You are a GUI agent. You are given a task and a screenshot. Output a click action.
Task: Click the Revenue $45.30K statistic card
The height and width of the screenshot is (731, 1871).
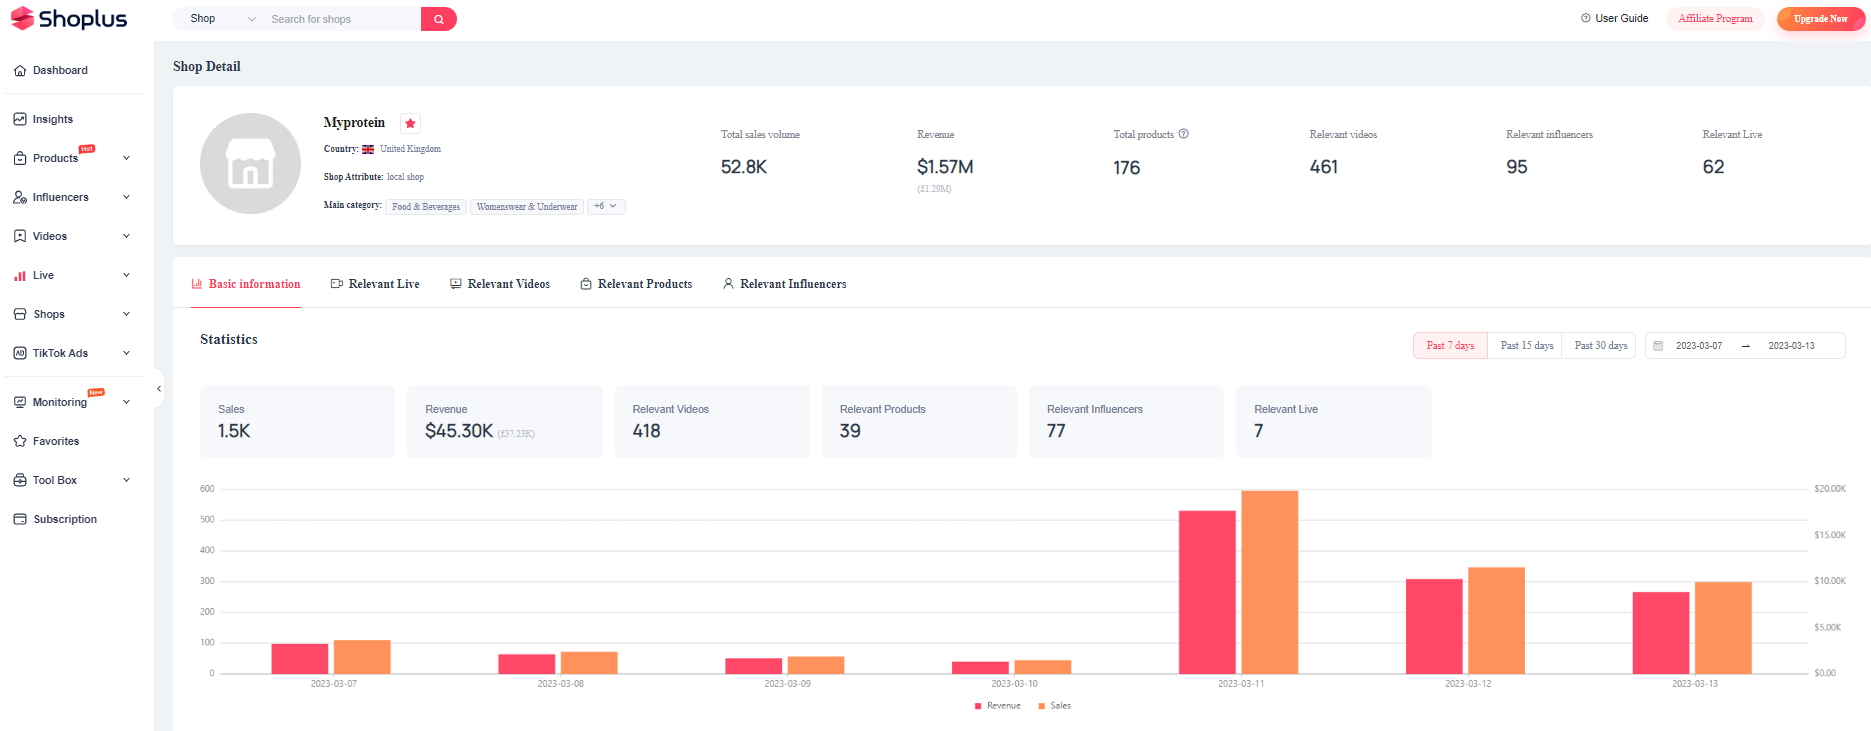tap(505, 421)
